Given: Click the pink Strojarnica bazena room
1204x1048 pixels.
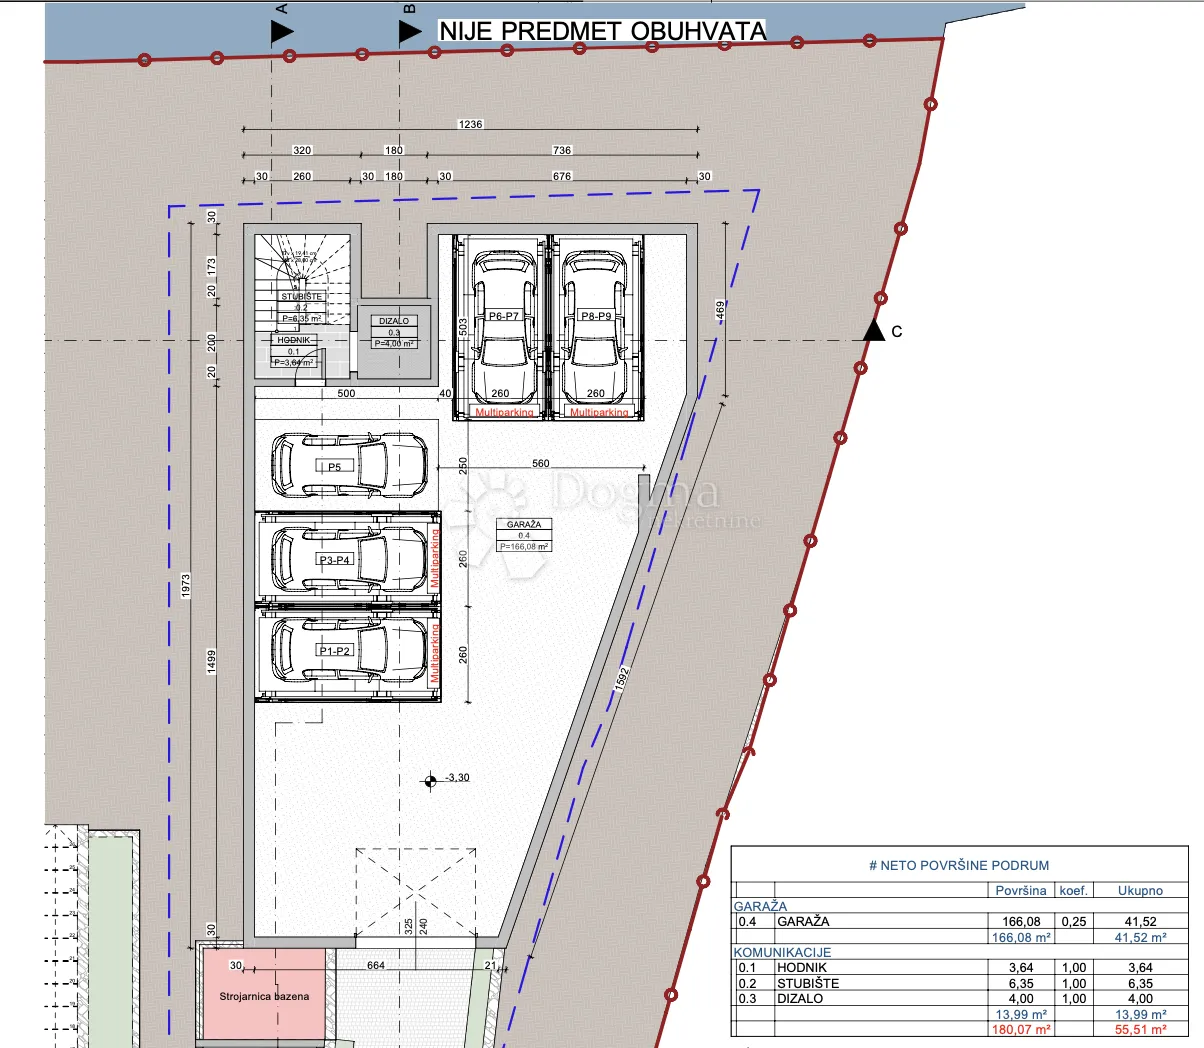Looking at the screenshot, I should tap(265, 994).
